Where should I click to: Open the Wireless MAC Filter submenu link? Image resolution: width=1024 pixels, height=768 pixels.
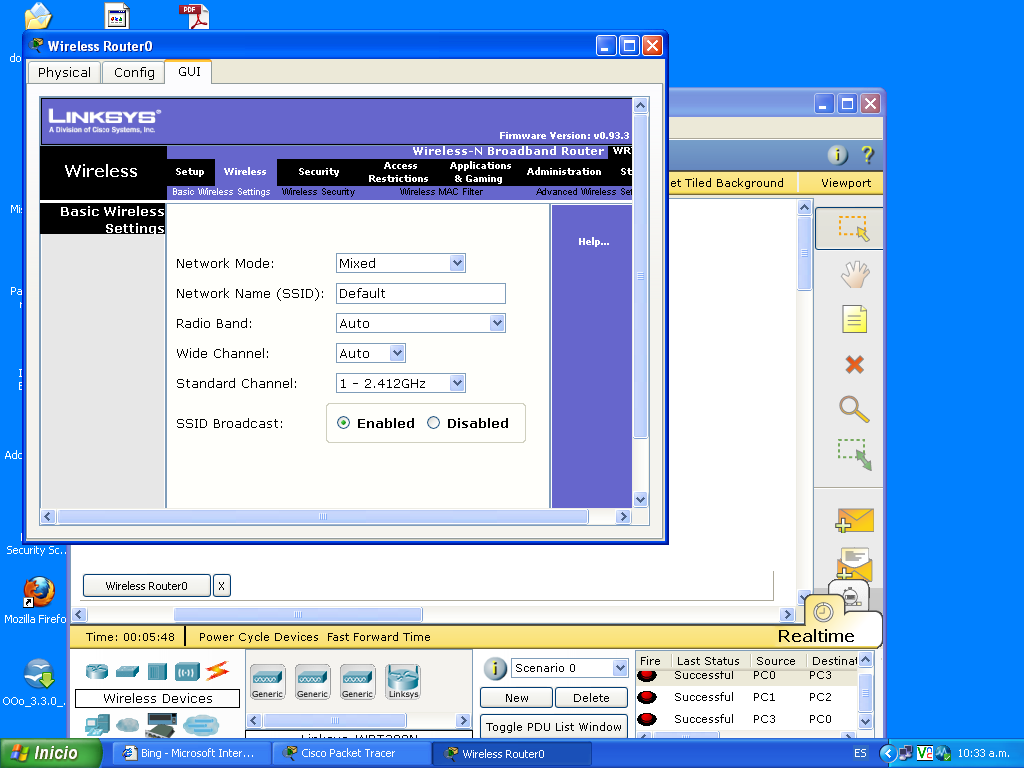coord(441,192)
